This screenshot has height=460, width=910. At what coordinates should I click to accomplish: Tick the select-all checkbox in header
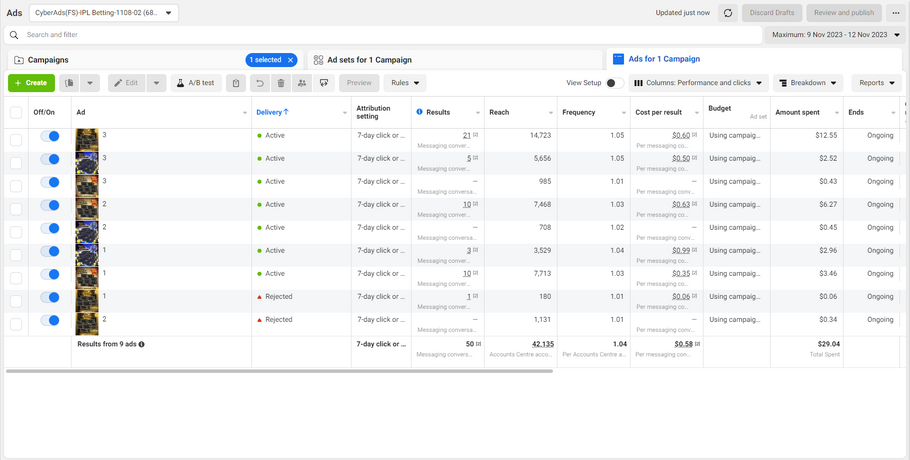click(x=16, y=112)
